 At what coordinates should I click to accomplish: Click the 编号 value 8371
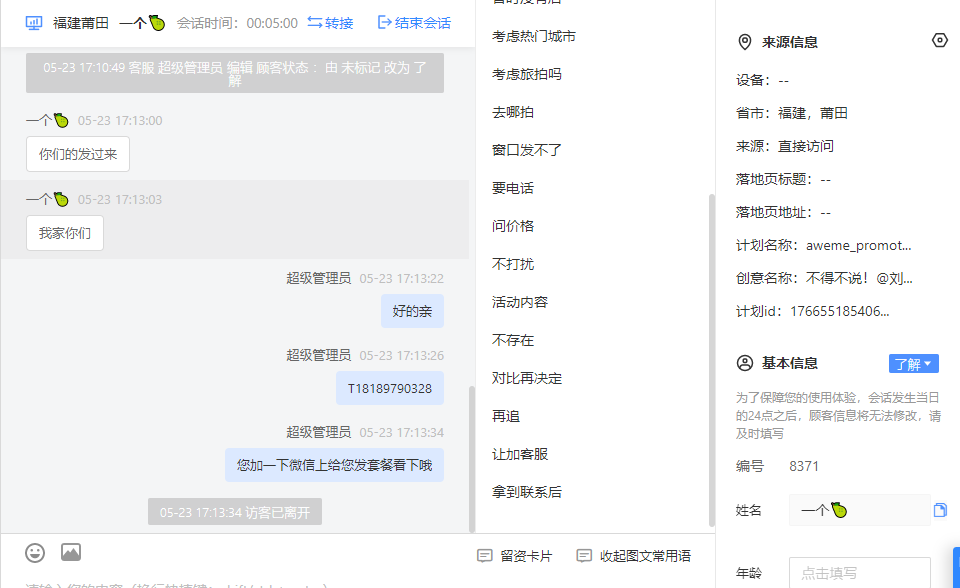point(804,466)
